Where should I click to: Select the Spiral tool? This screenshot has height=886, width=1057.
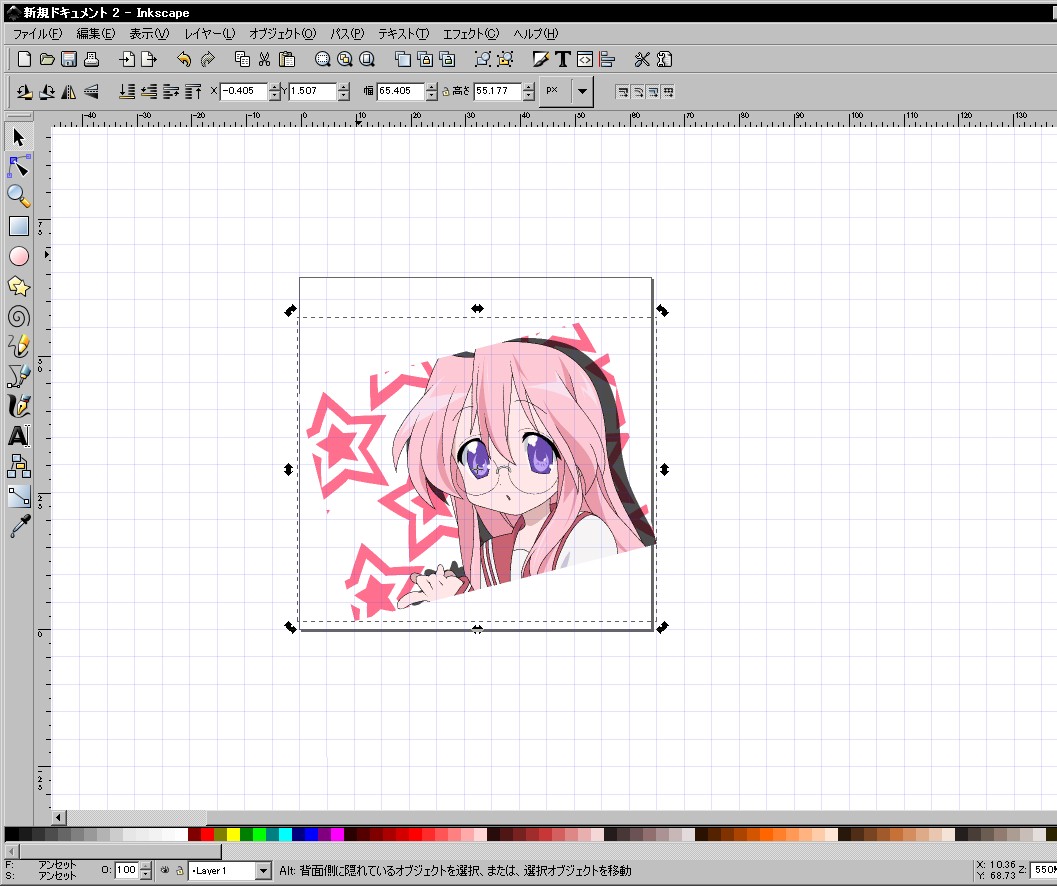pyautogui.click(x=18, y=316)
